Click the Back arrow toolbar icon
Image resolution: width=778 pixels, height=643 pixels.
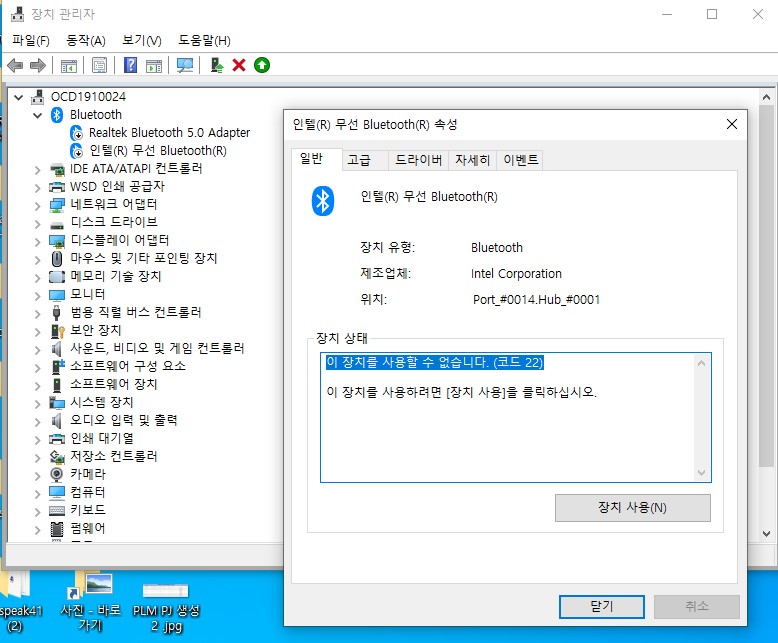point(15,65)
